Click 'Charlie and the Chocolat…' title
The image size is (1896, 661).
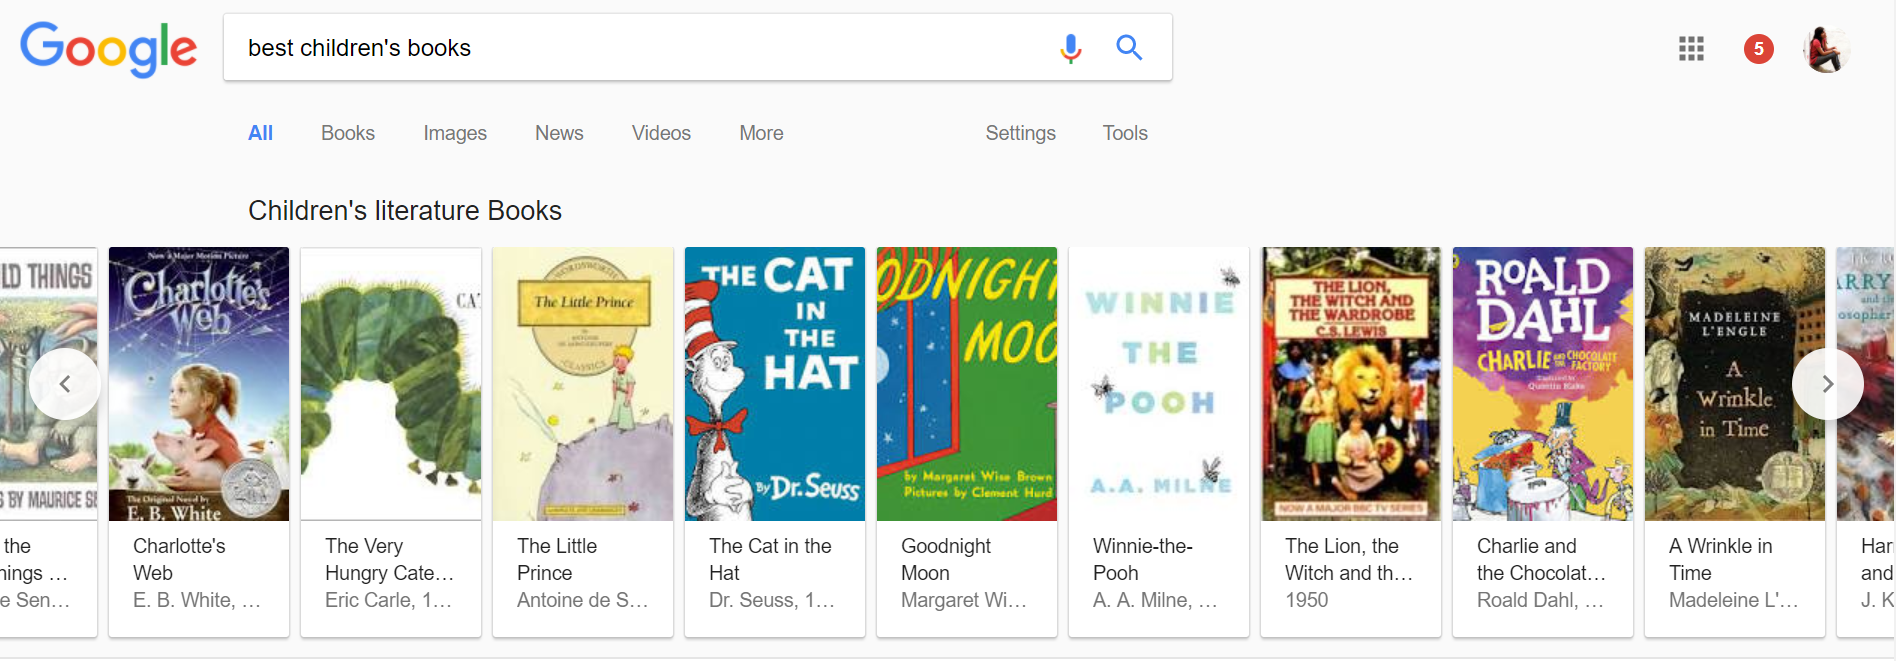click(1541, 559)
